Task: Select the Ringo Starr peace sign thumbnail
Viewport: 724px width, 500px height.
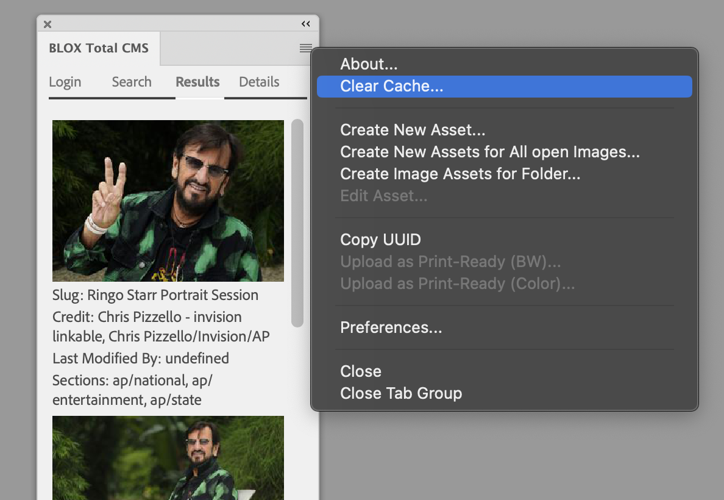Action: click(x=168, y=201)
